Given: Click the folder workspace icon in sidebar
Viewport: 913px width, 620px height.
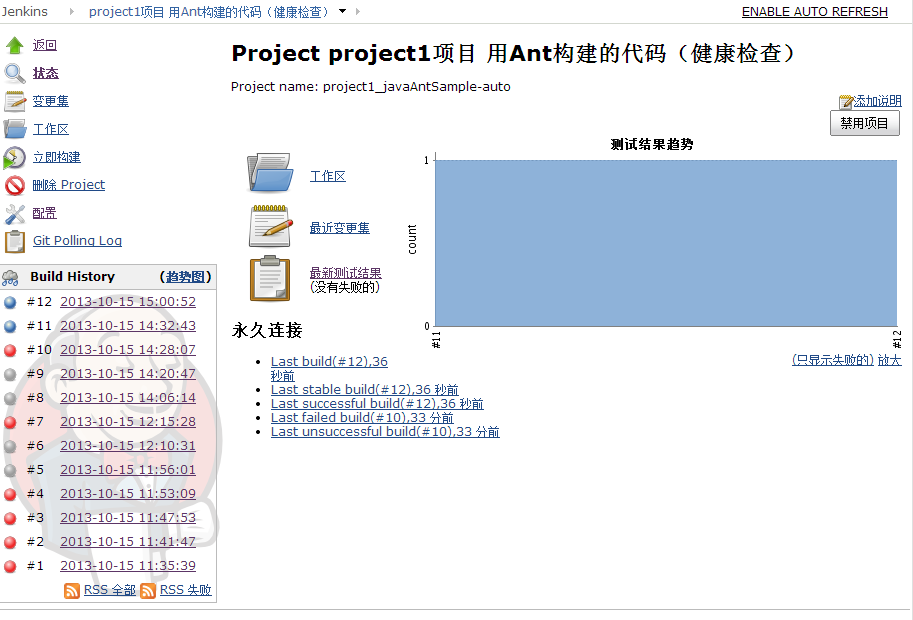Looking at the screenshot, I should [x=15, y=129].
